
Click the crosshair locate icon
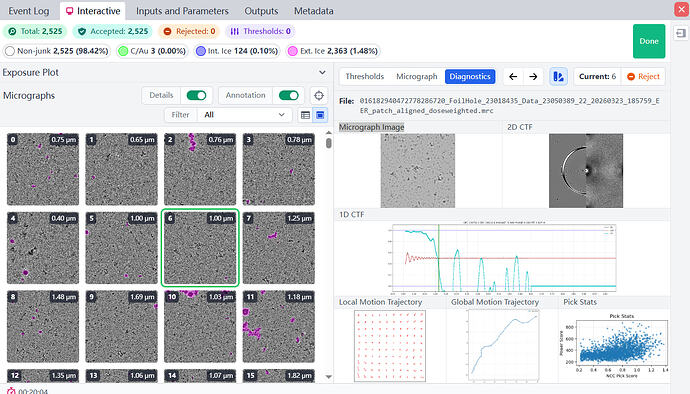click(319, 95)
